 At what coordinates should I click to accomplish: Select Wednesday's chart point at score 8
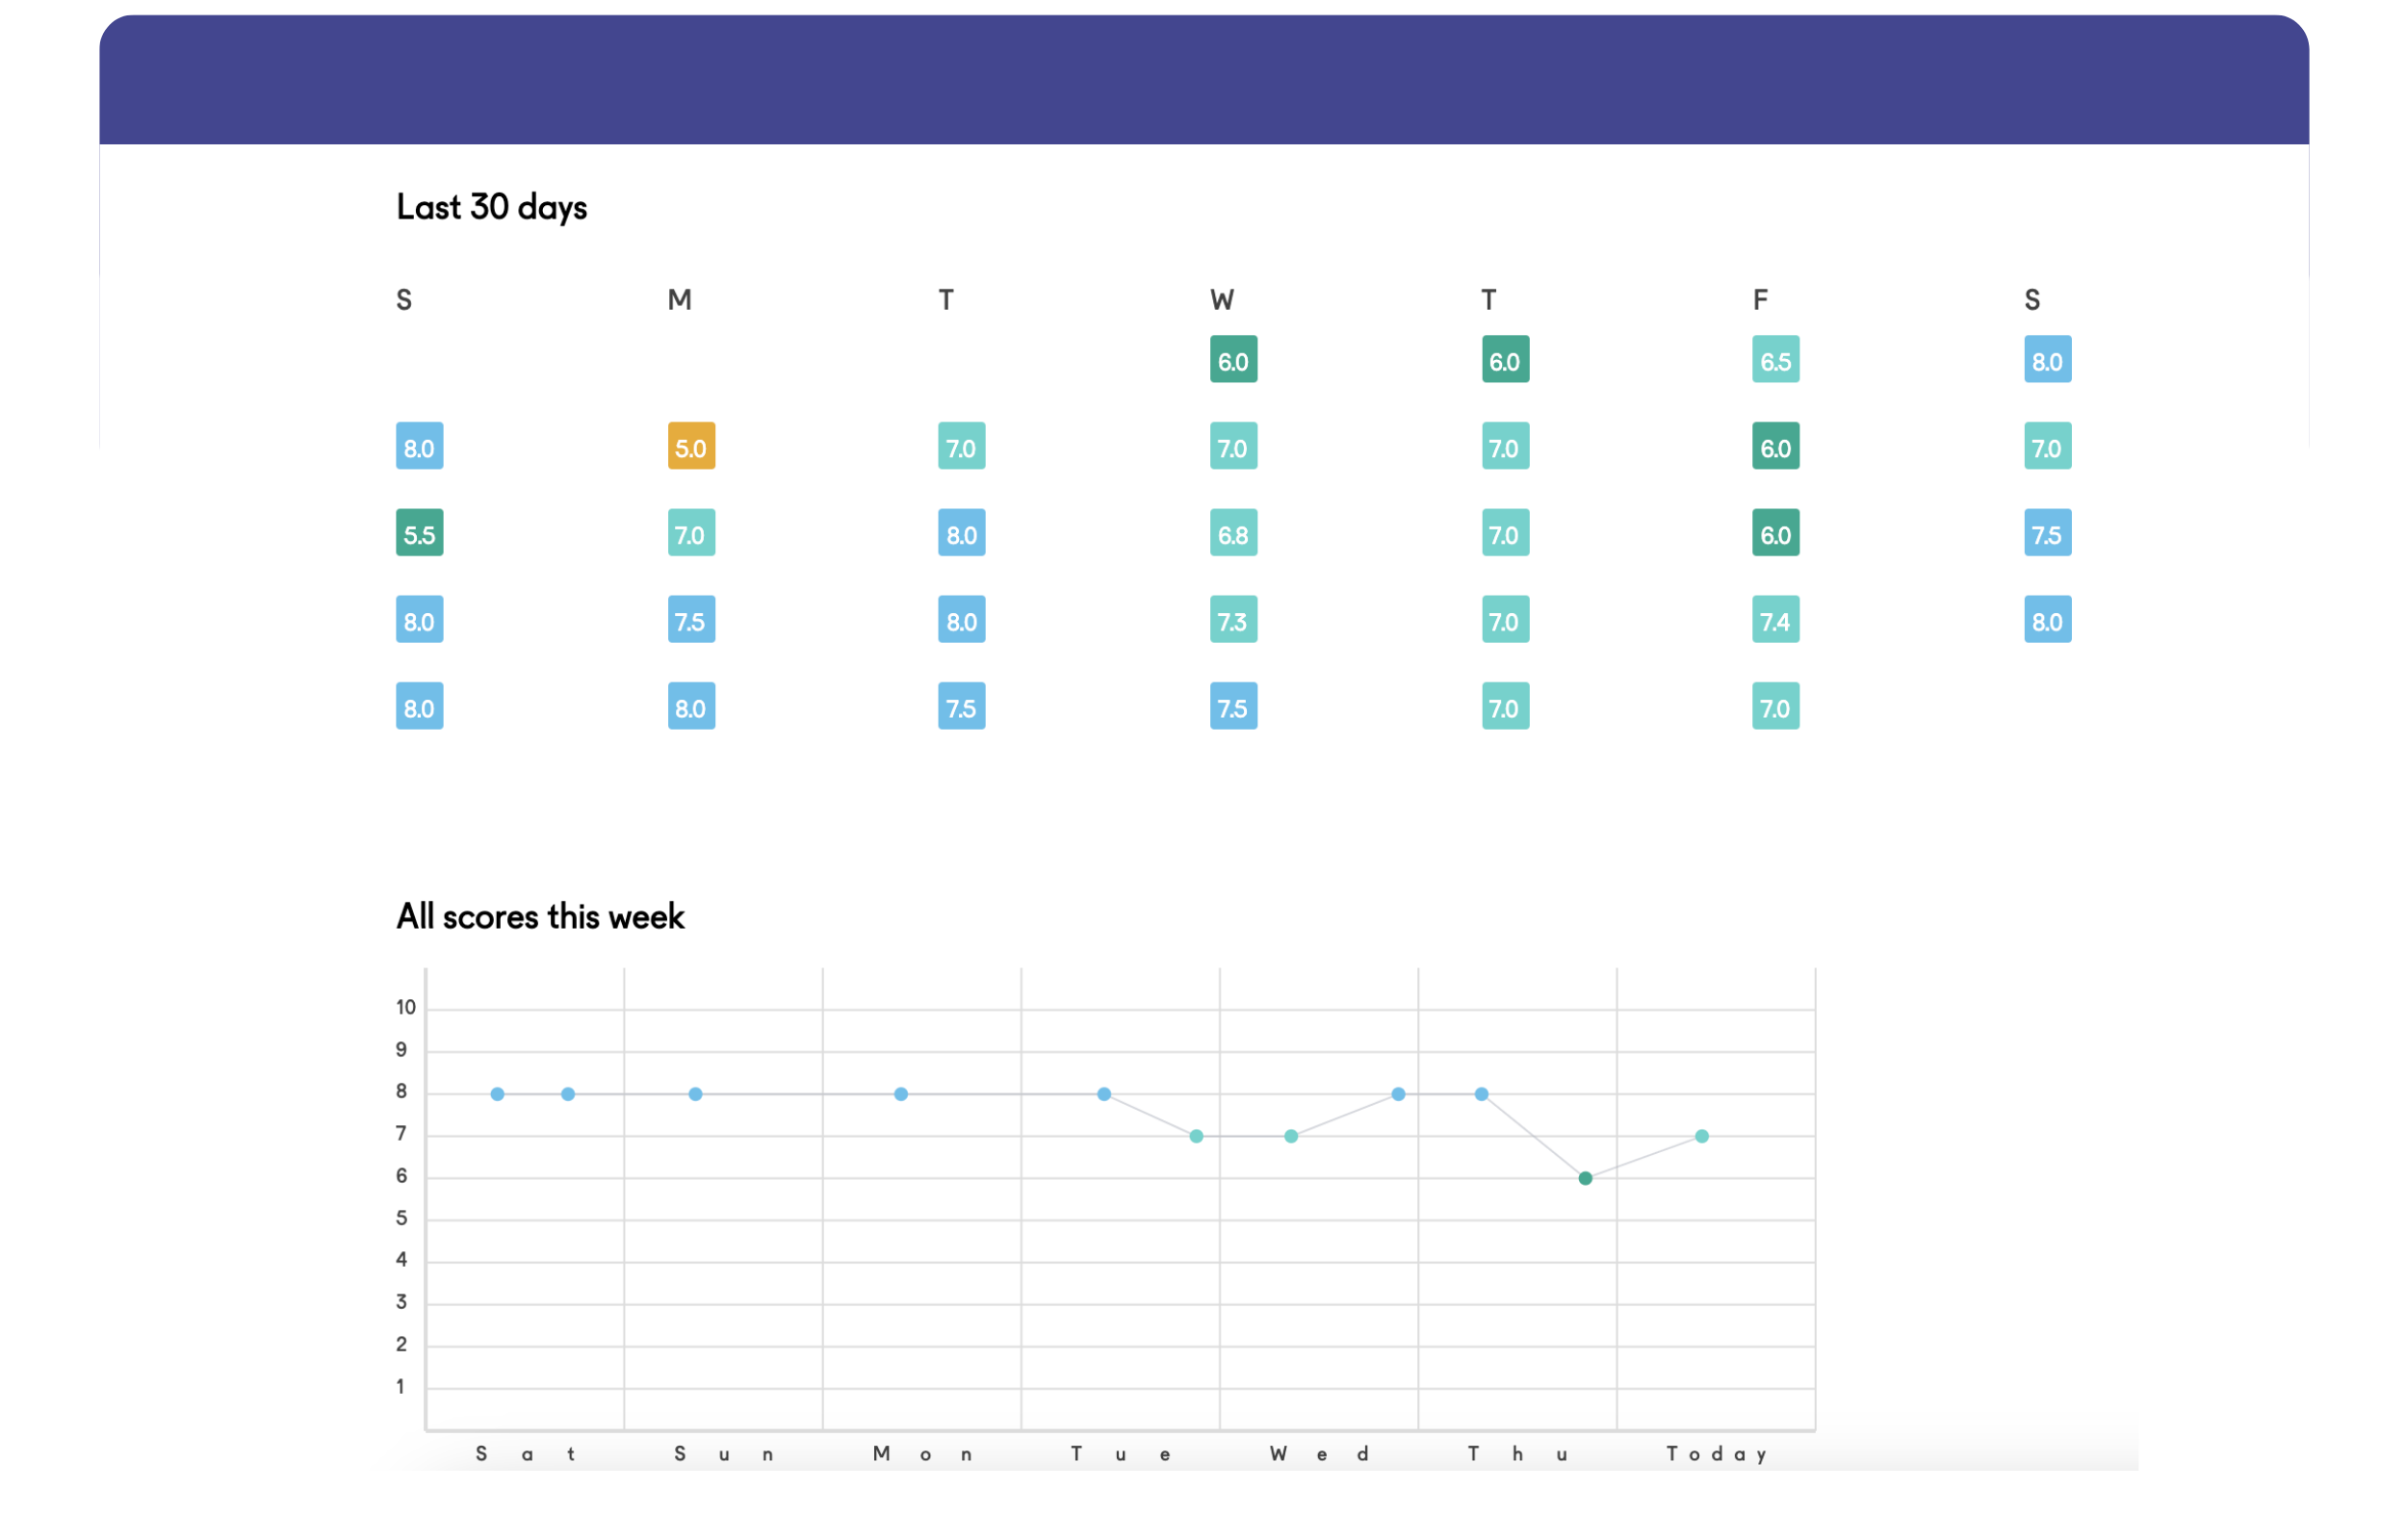(x=1397, y=1094)
